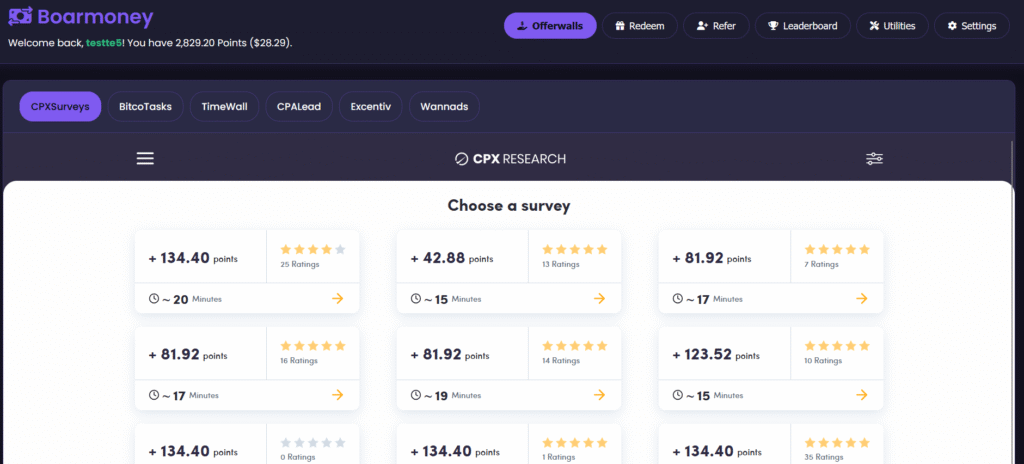This screenshot has width=1024, height=464.
Task: Click the Boarmoney site title
Action: tap(95, 16)
